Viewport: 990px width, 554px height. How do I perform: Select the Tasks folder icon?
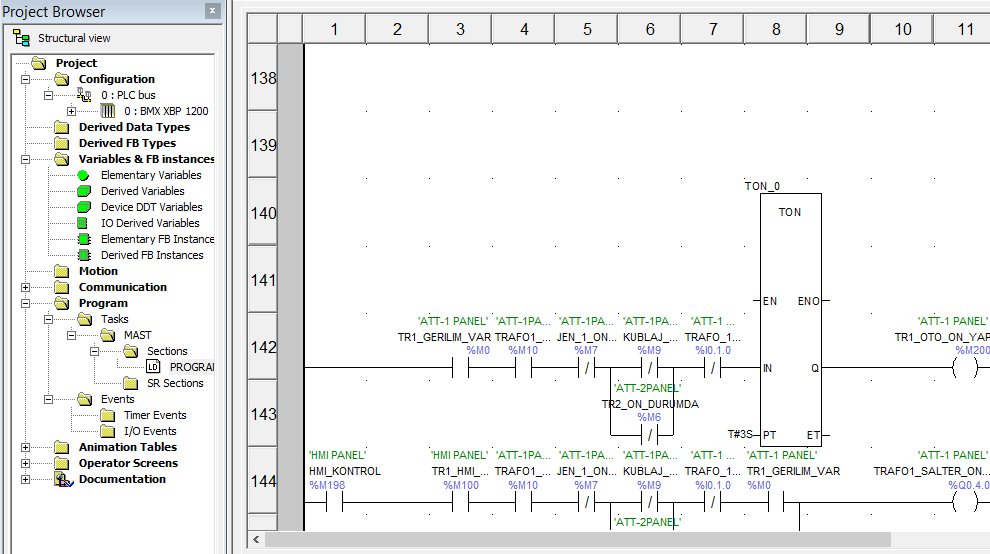(85, 319)
